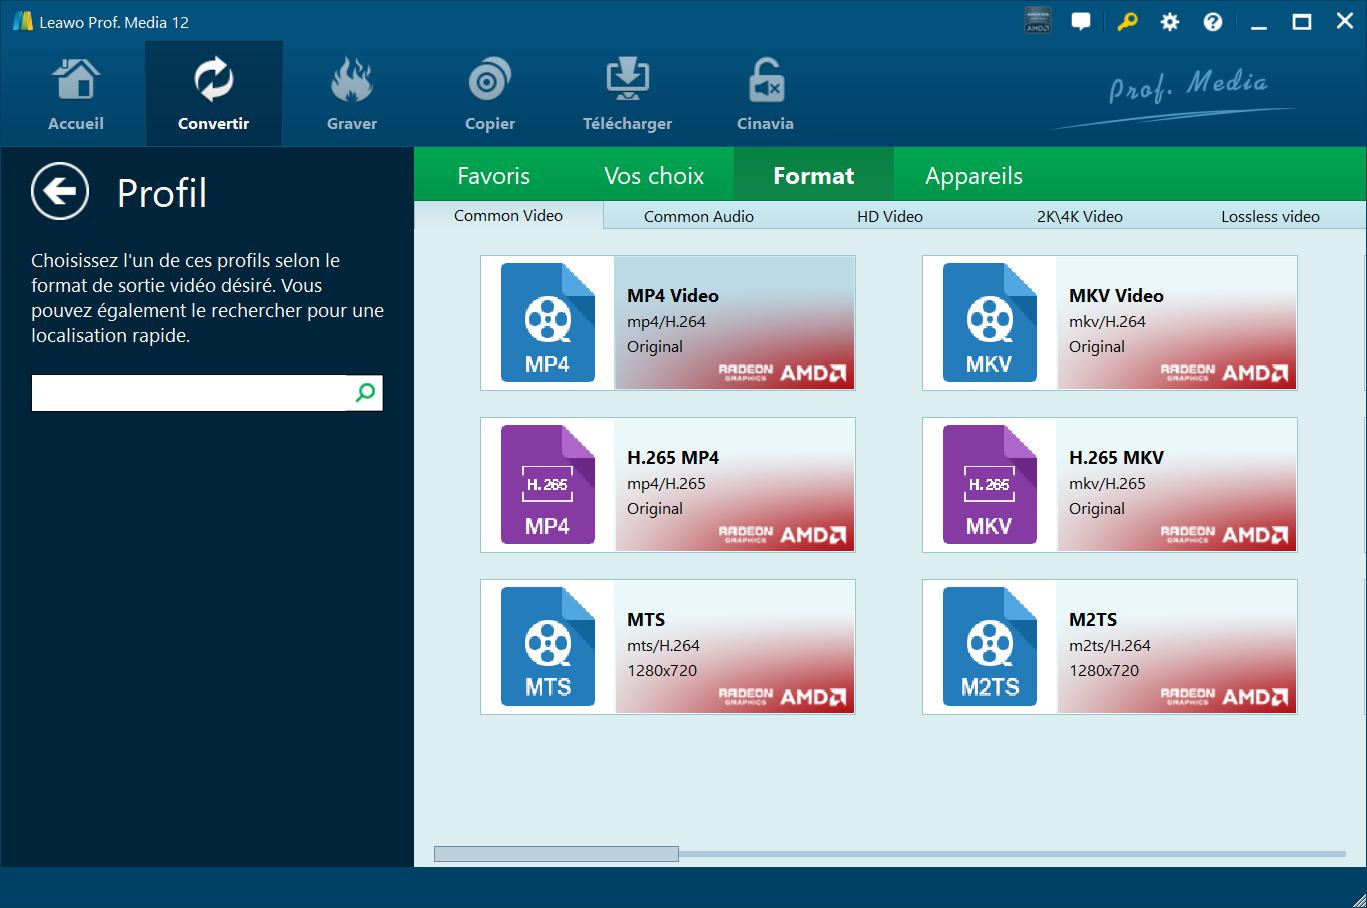Open the help question mark icon
The height and width of the screenshot is (908, 1367).
tap(1212, 22)
